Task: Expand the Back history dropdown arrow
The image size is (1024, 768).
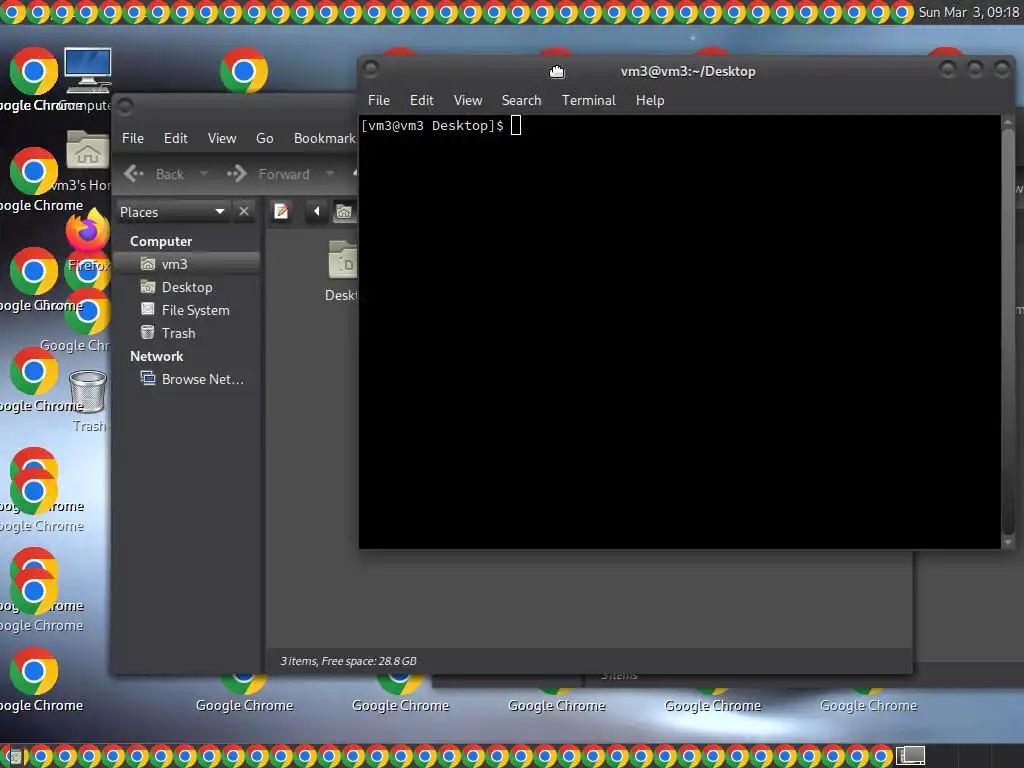Action: coord(204,174)
